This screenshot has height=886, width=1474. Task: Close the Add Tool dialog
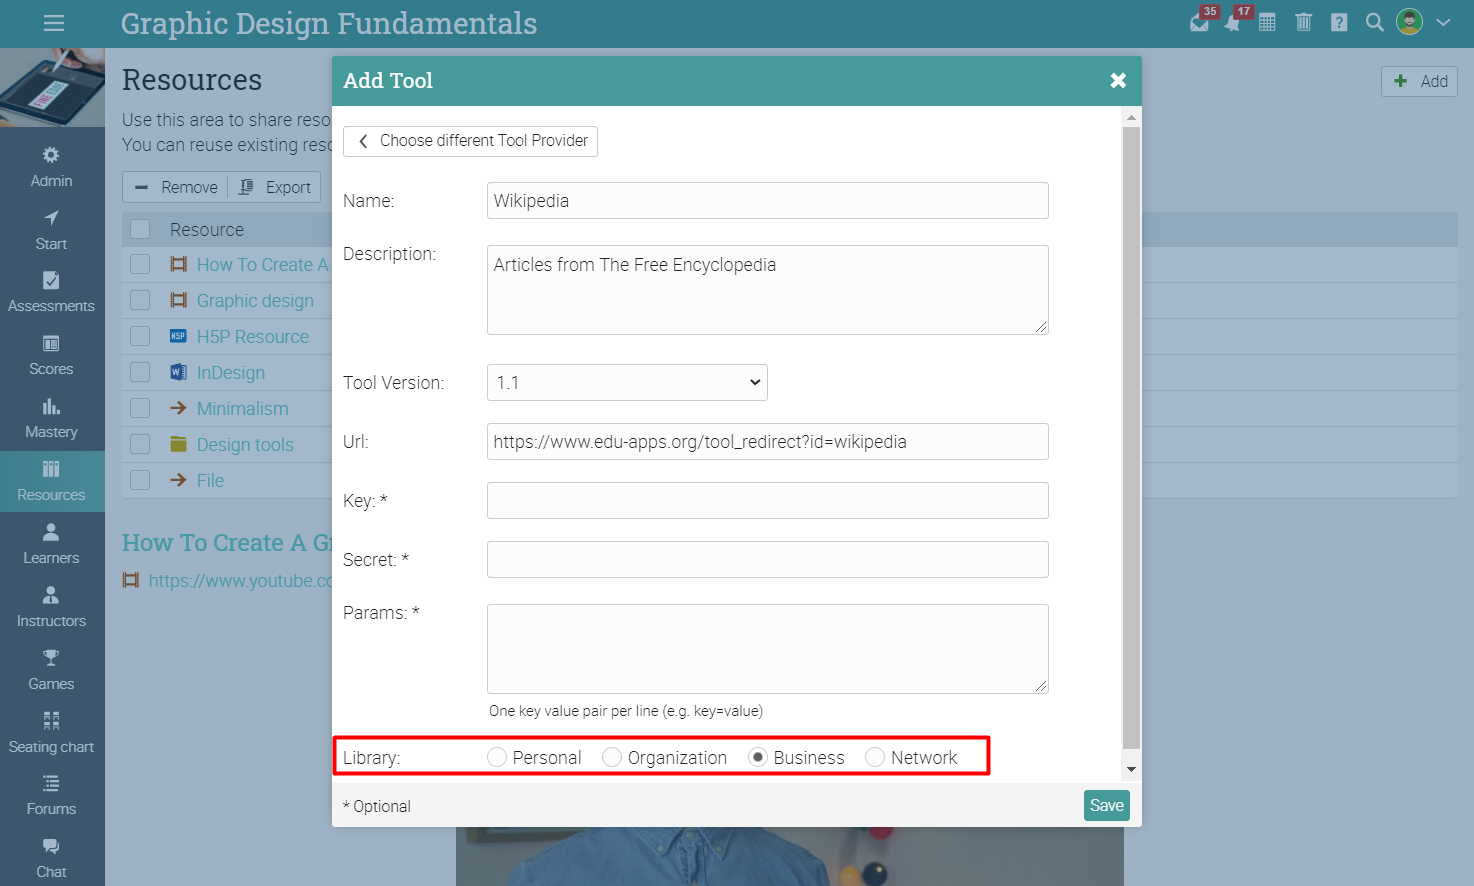[1118, 80]
